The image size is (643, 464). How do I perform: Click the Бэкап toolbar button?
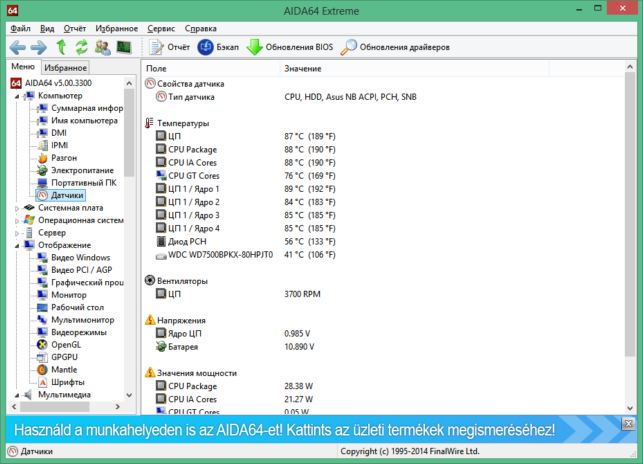tap(218, 48)
